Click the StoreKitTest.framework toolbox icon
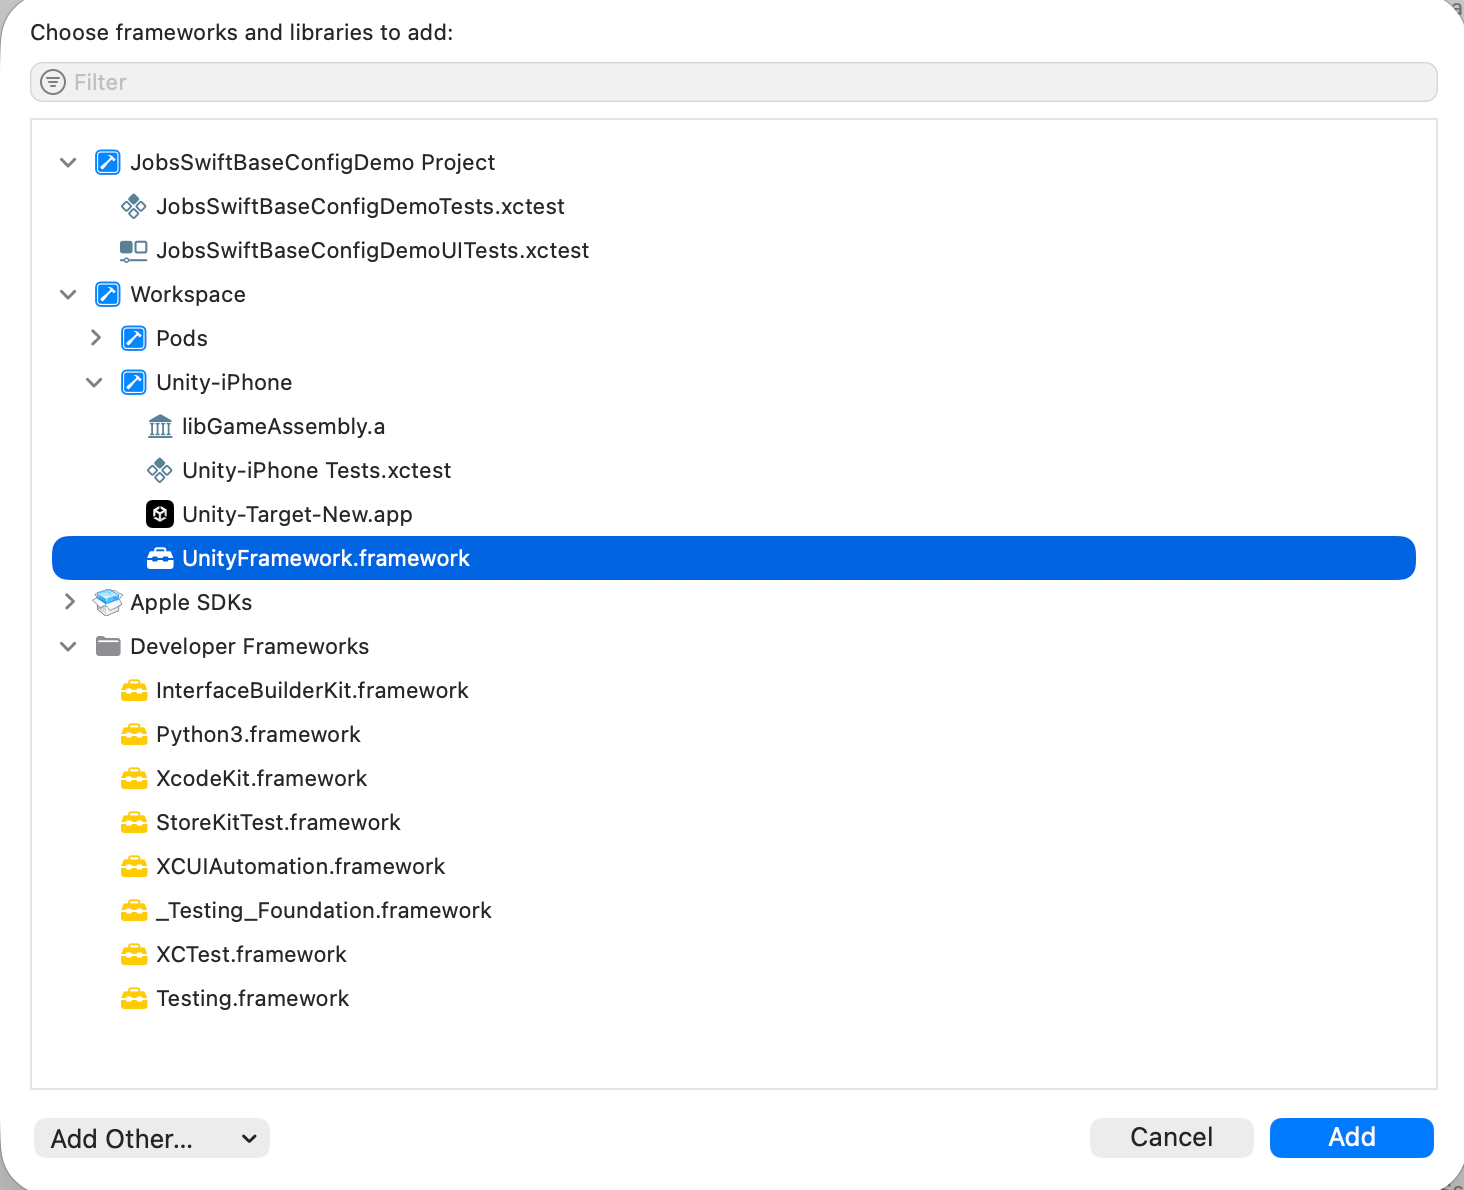1464x1190 pixels. point(133,822)
